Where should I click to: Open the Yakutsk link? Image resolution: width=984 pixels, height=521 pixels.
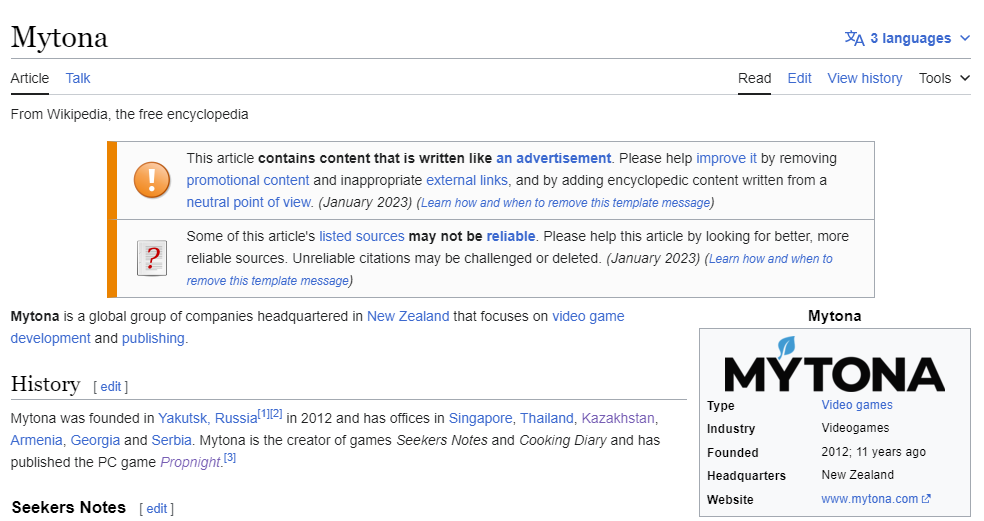184,418
